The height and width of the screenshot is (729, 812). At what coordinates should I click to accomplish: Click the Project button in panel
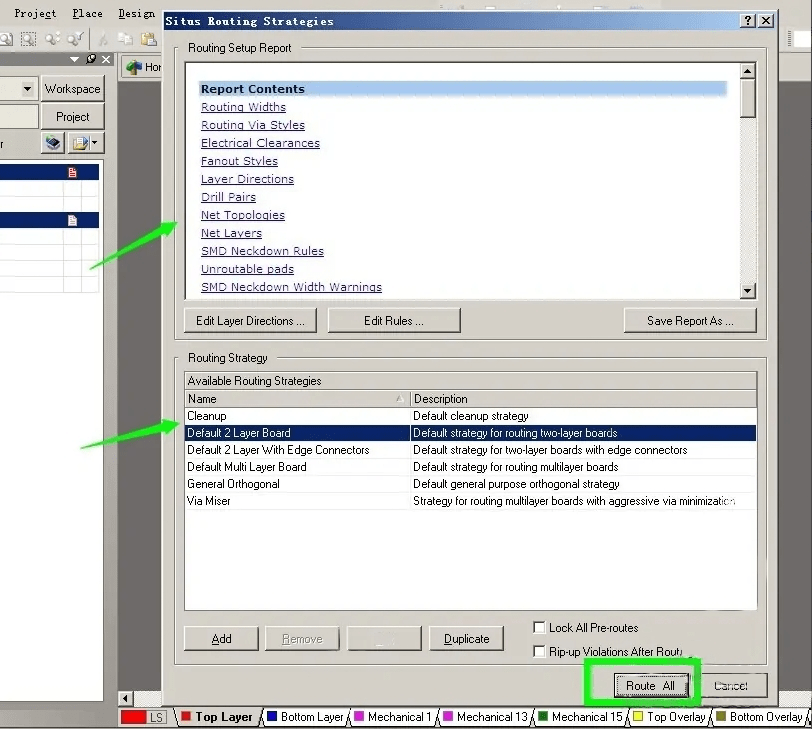pyautogui.click(x=72, y=116)
